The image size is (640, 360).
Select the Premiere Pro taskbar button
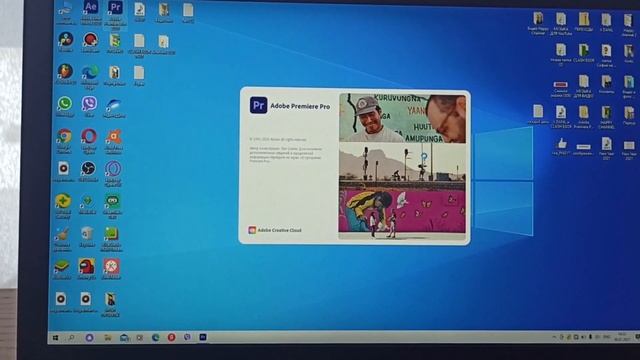point(203,337)
